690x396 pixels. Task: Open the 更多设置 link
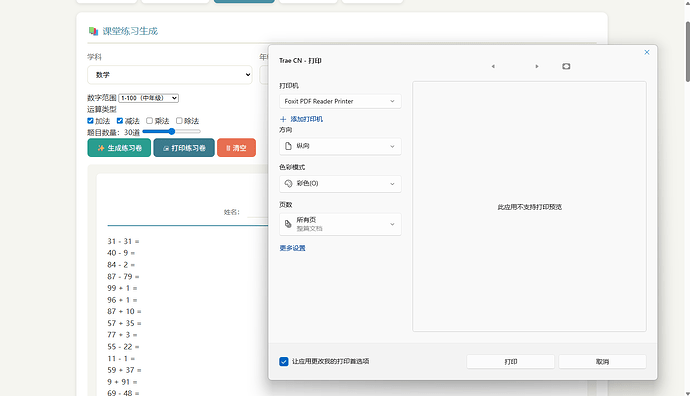point(292,248)
